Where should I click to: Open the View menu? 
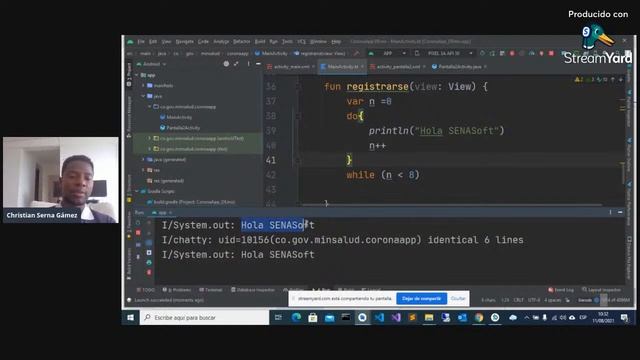(x=166, y=42)
